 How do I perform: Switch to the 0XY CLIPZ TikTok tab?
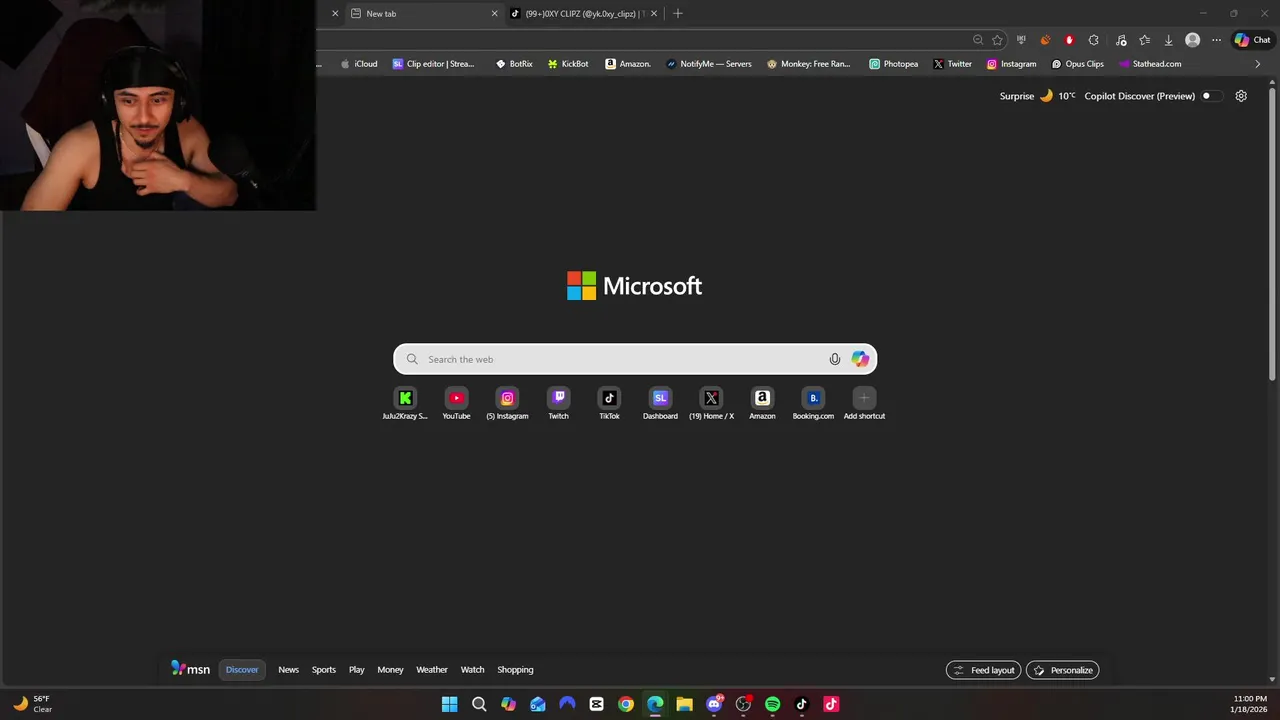click(x=584, y=14)
